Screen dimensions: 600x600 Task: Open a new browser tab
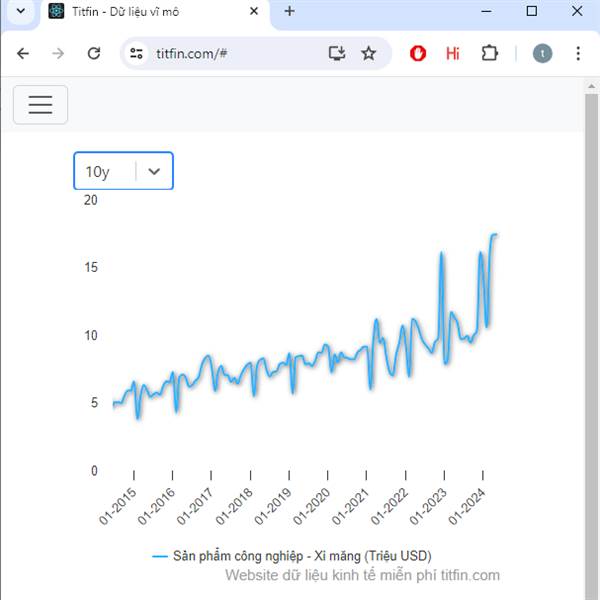tap(290, 11)
